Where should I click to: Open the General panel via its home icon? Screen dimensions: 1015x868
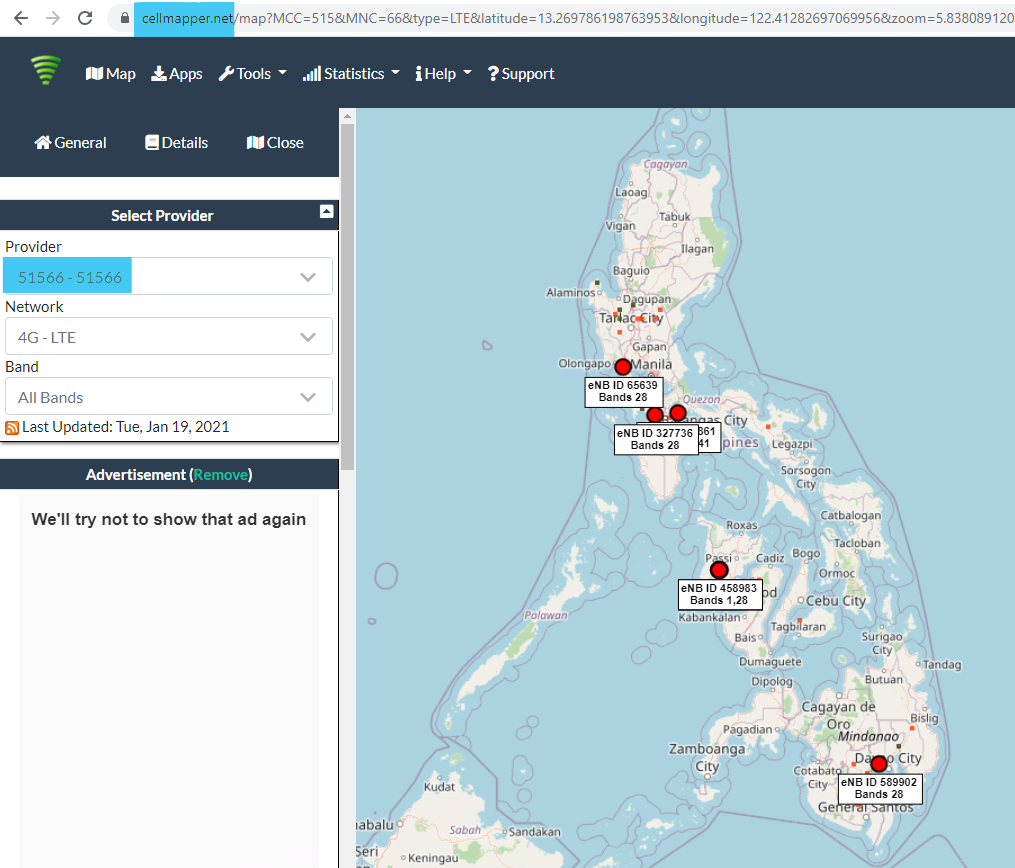(45, 142)
